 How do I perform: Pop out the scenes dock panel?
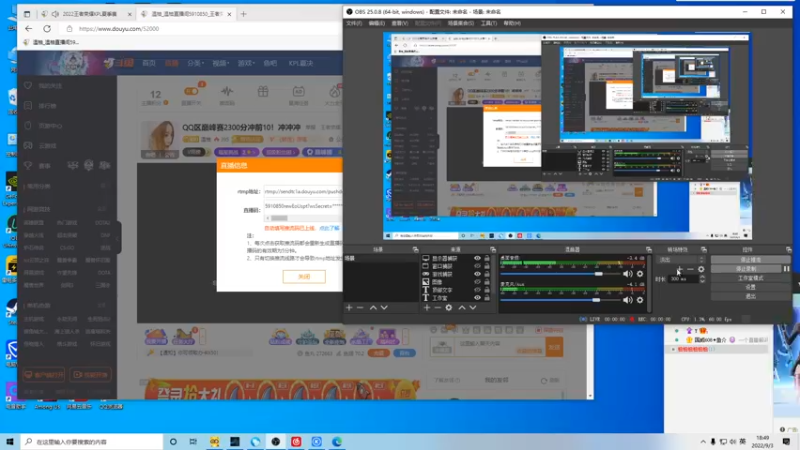[415, 249]
